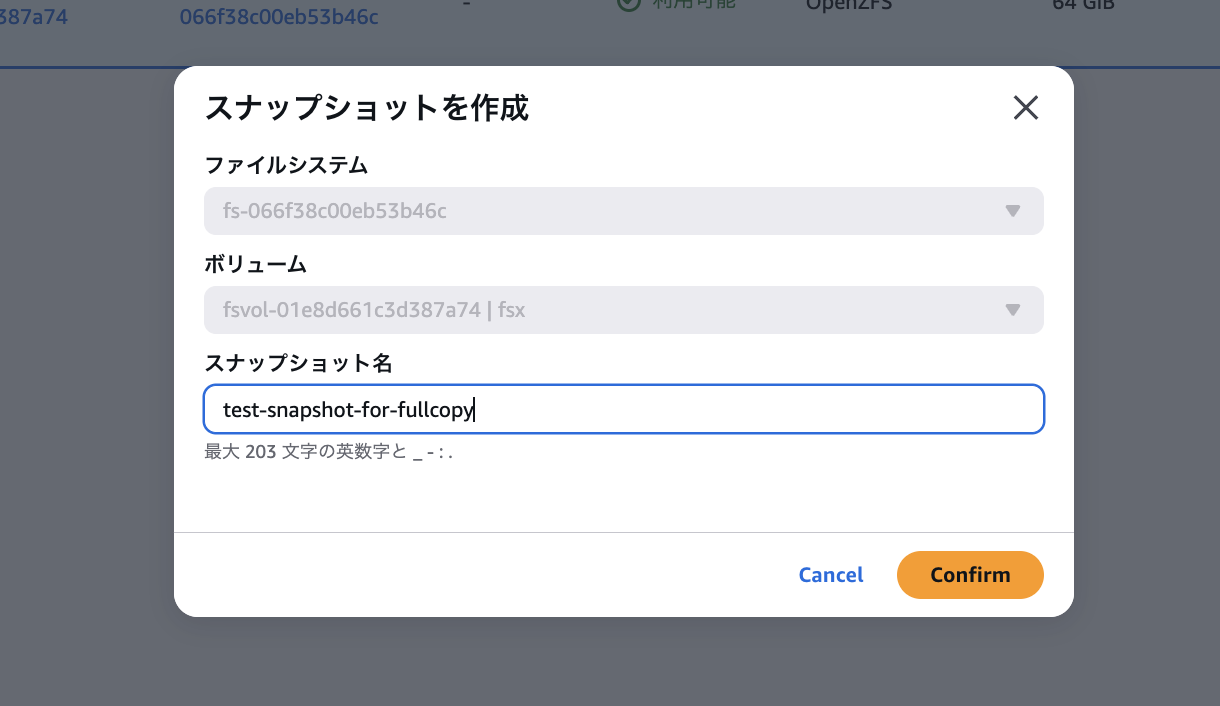Click the 利用可能 status text
Image resolution: width=1220 pixels, height=706 pixels.
coord(693,5)
